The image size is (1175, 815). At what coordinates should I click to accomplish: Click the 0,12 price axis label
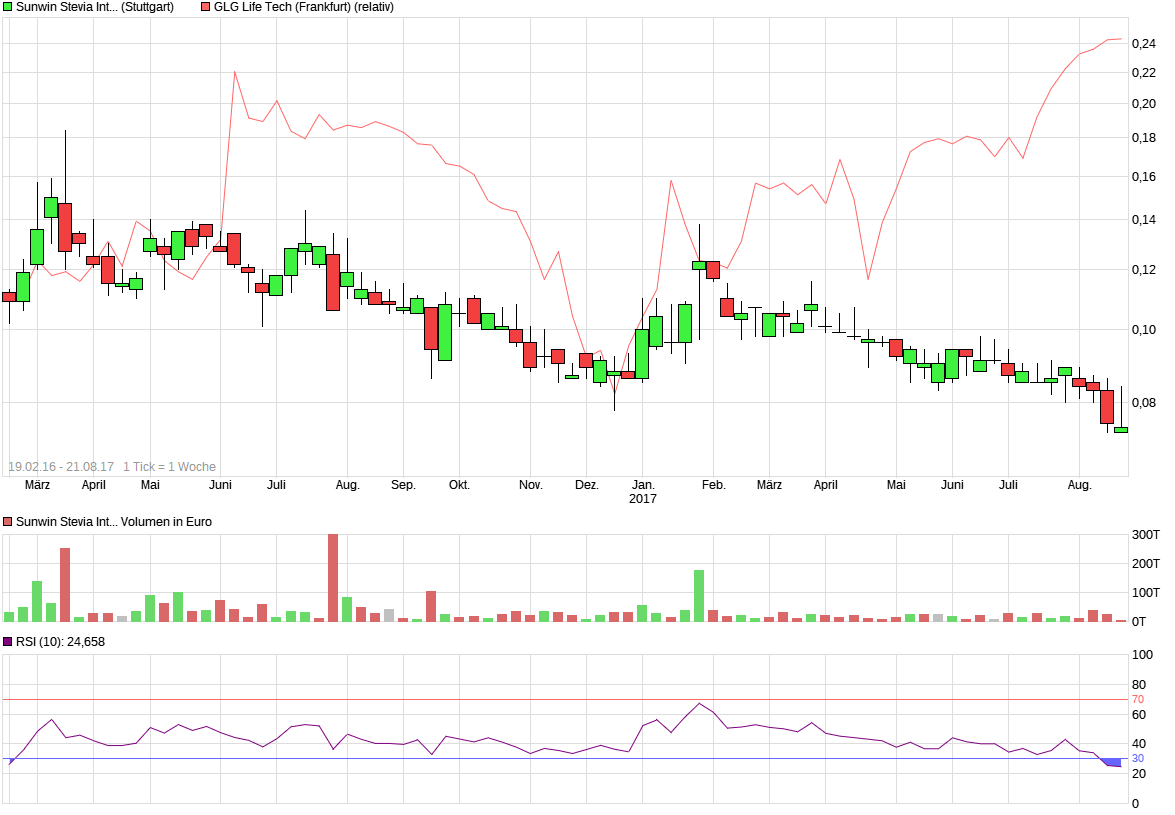(1144, 270)
